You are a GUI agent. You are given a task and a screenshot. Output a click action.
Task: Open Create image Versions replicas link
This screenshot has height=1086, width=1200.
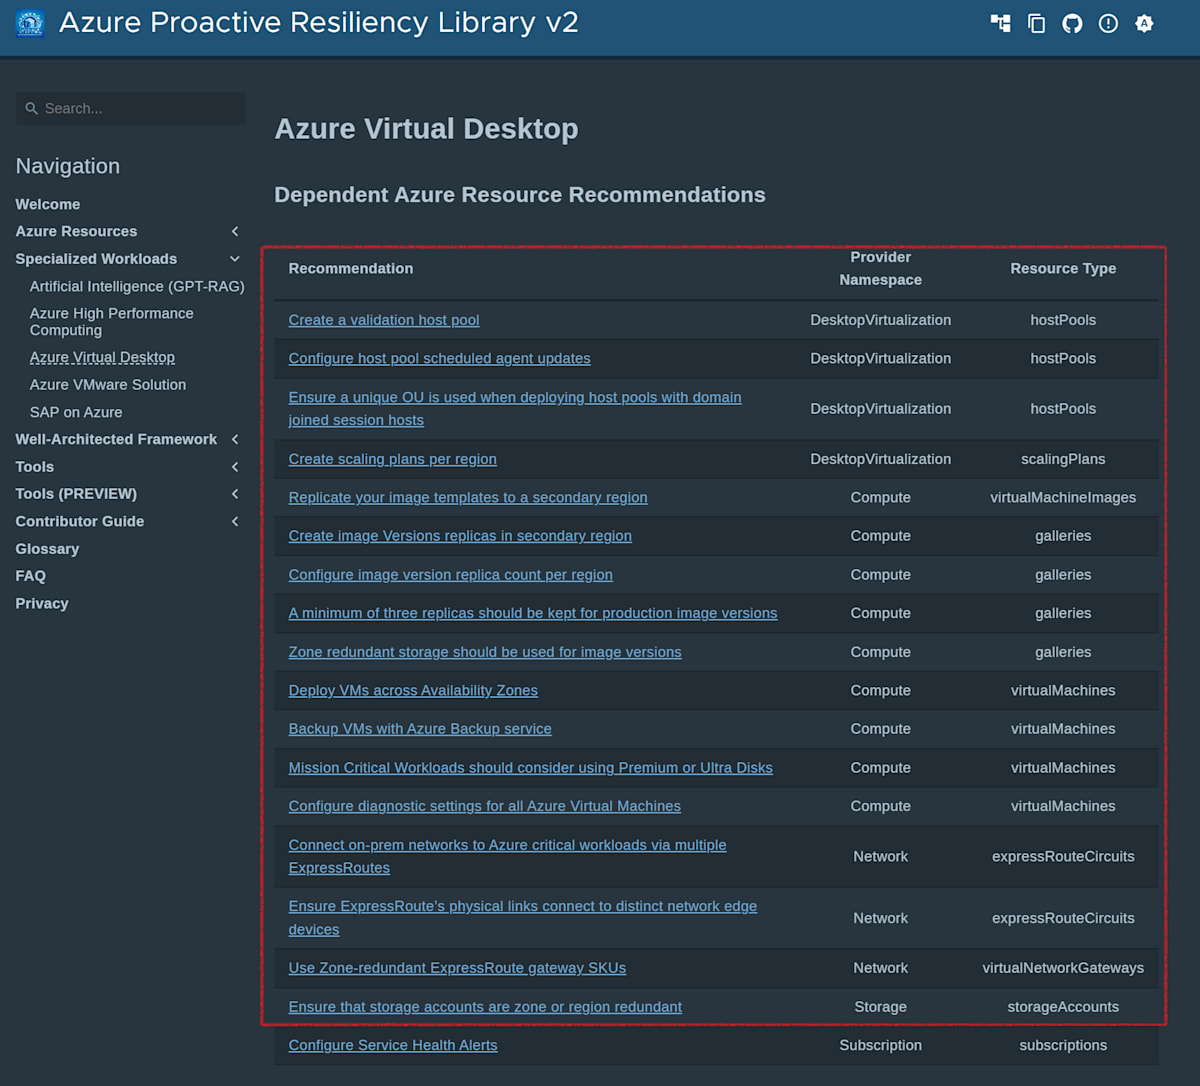point(460,536)
